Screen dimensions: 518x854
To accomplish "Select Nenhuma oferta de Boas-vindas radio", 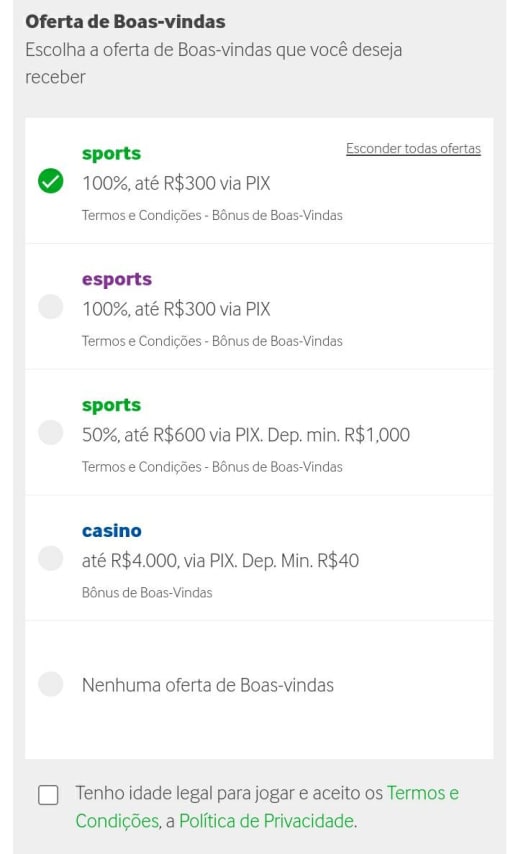I will (51, 684).
